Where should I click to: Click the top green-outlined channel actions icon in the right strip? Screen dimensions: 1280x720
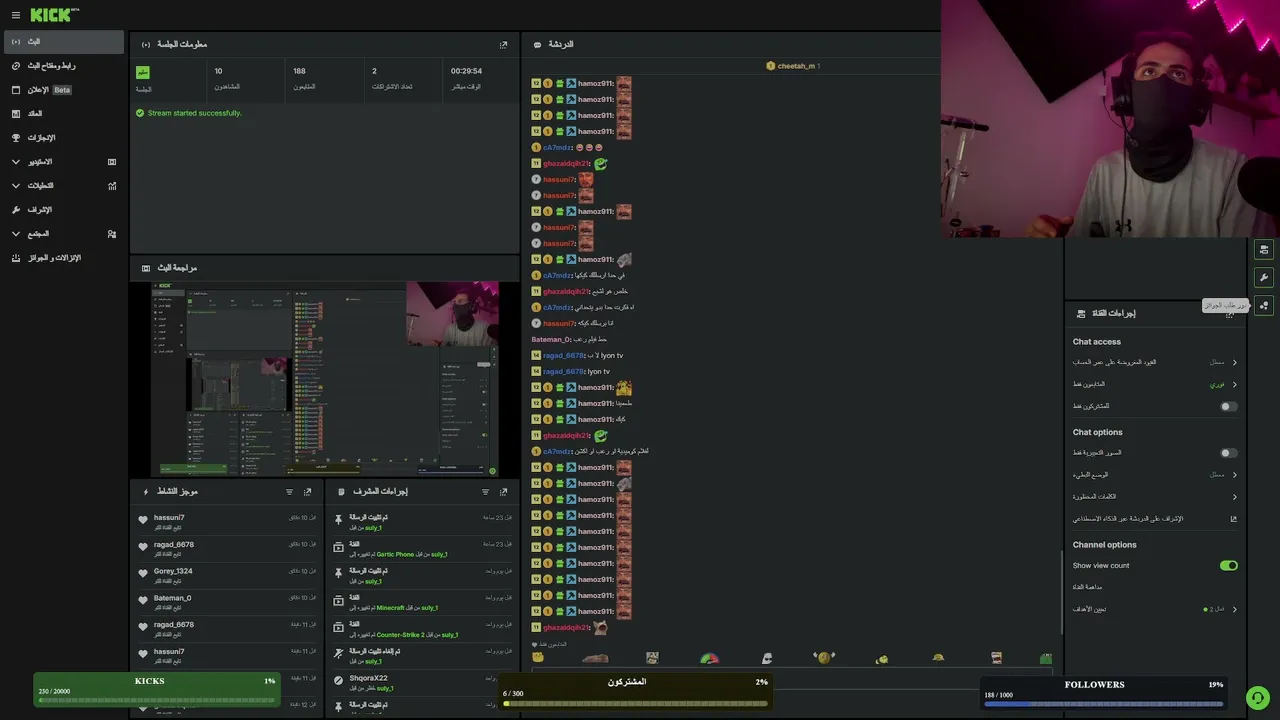pyautogui.click(x=1264, y=250)
